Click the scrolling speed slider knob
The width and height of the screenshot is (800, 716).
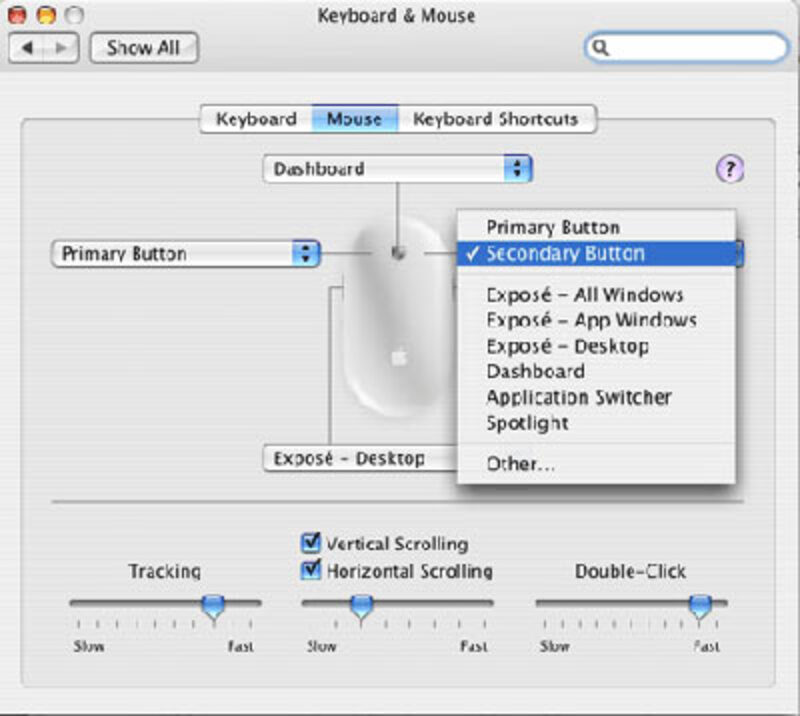pos(362,607)
